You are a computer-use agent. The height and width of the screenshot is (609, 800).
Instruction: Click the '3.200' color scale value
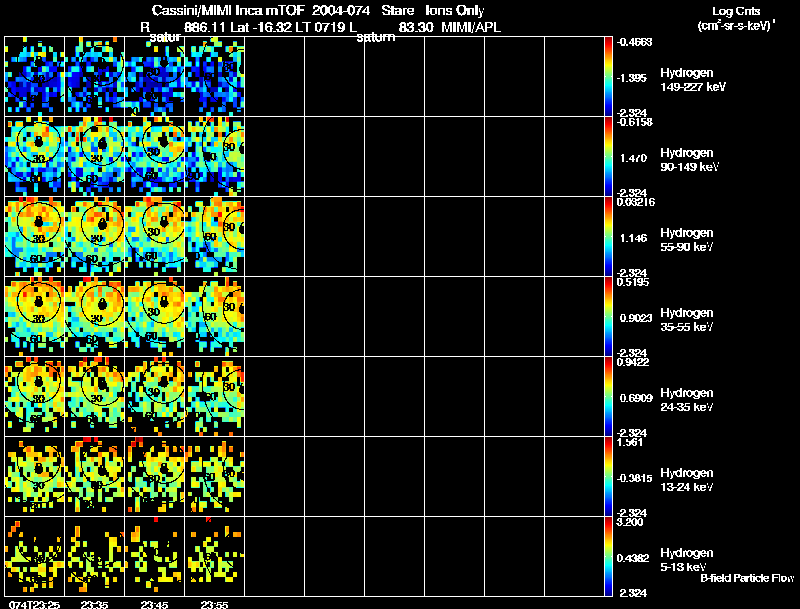pos(630,522)
